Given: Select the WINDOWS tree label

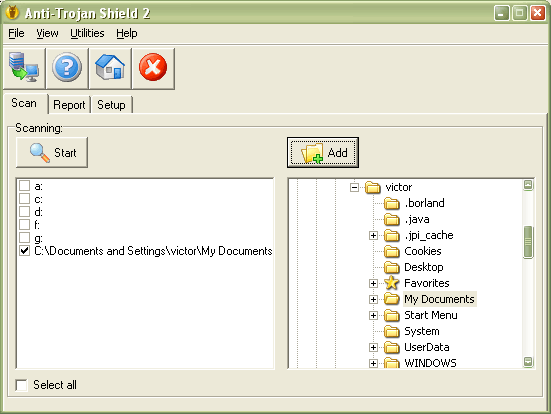Looking at the screenshot, I should tap(430, 363).
